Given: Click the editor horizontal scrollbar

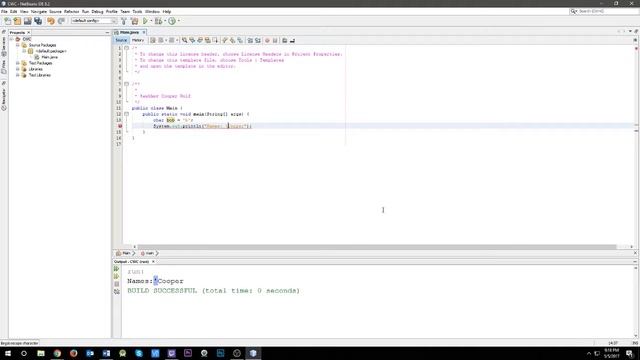Looking at the screenshot, I should [x=377, y=247].
